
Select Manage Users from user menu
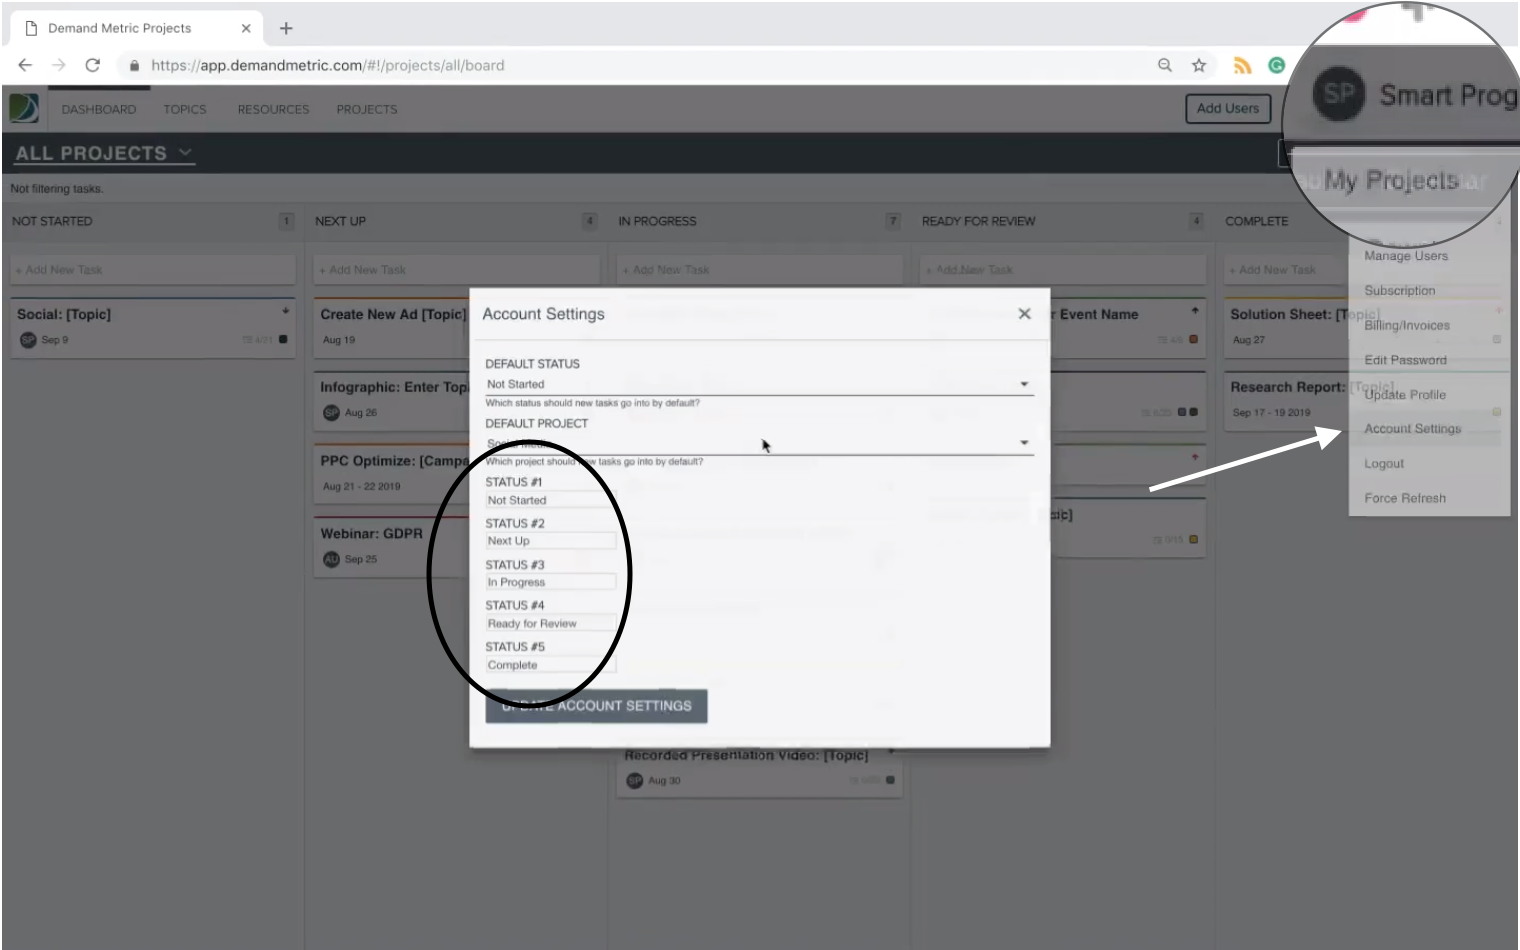tap(1406, 256)
